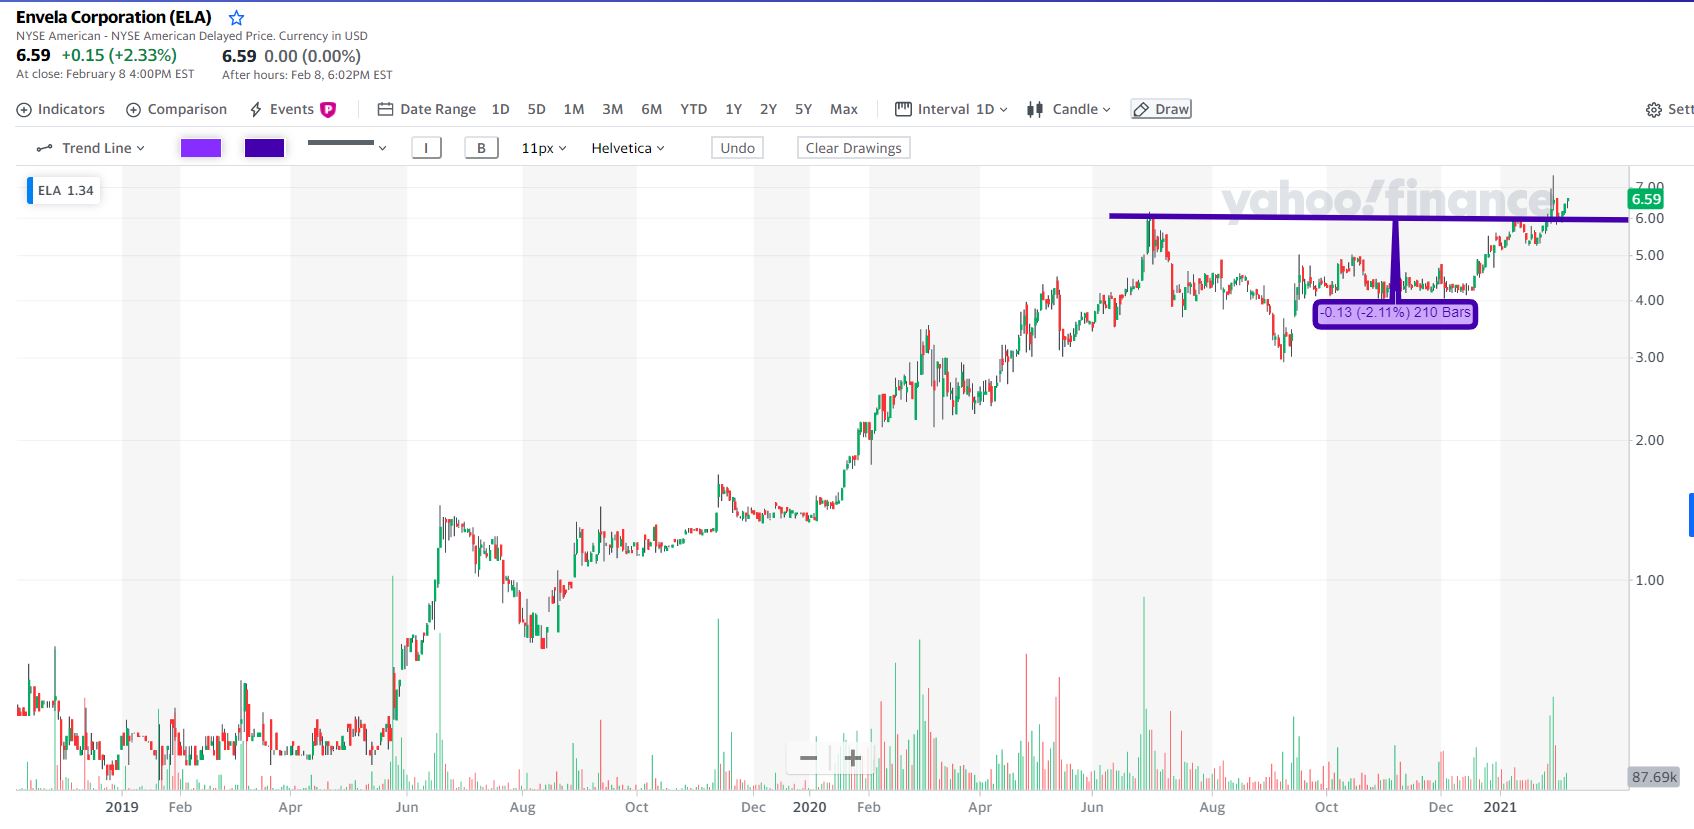Screen dimensions: 1694x829
Task: Click Clear Drawings button
Action: click(x=854, y=148)
